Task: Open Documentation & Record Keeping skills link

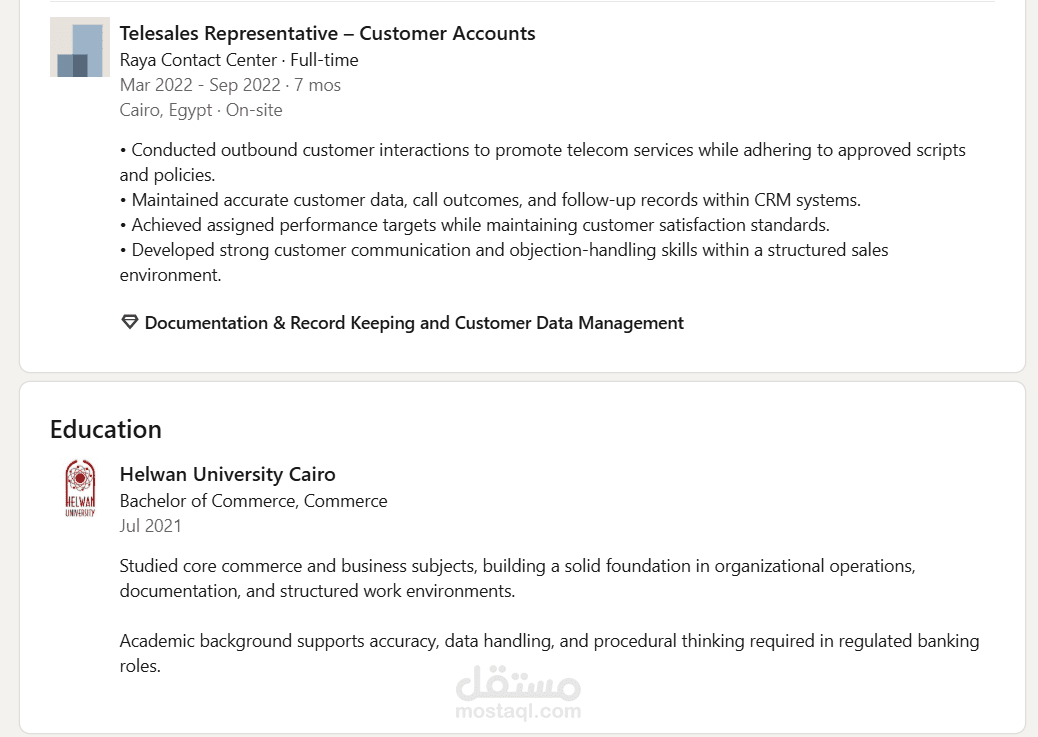Action: click(x=414, y=323)
